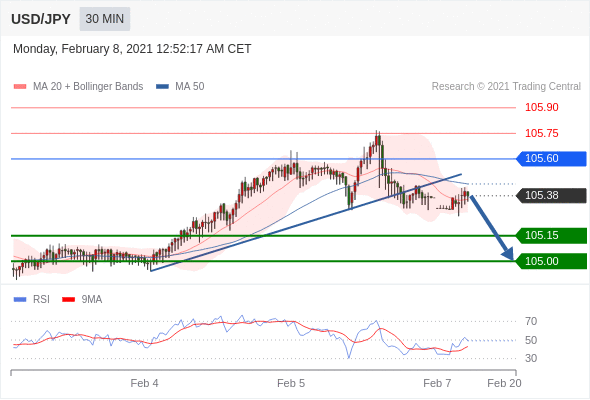590x400 pixels.
Task: Click the blue downward arrow head
Action: coord(508,254)
